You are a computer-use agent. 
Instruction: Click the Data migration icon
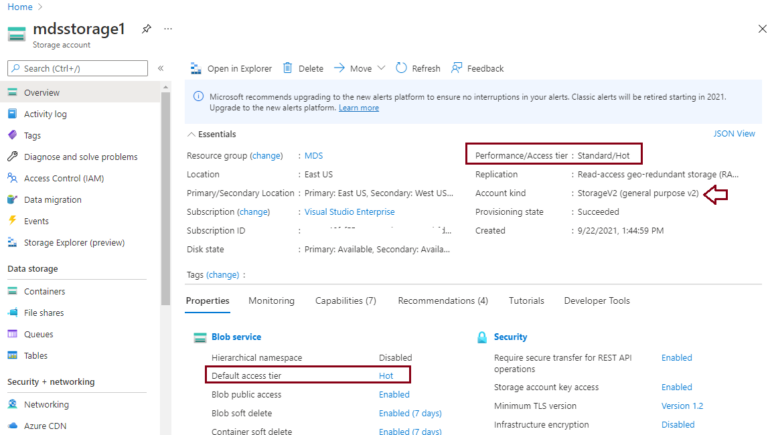(x=12, y=199)
